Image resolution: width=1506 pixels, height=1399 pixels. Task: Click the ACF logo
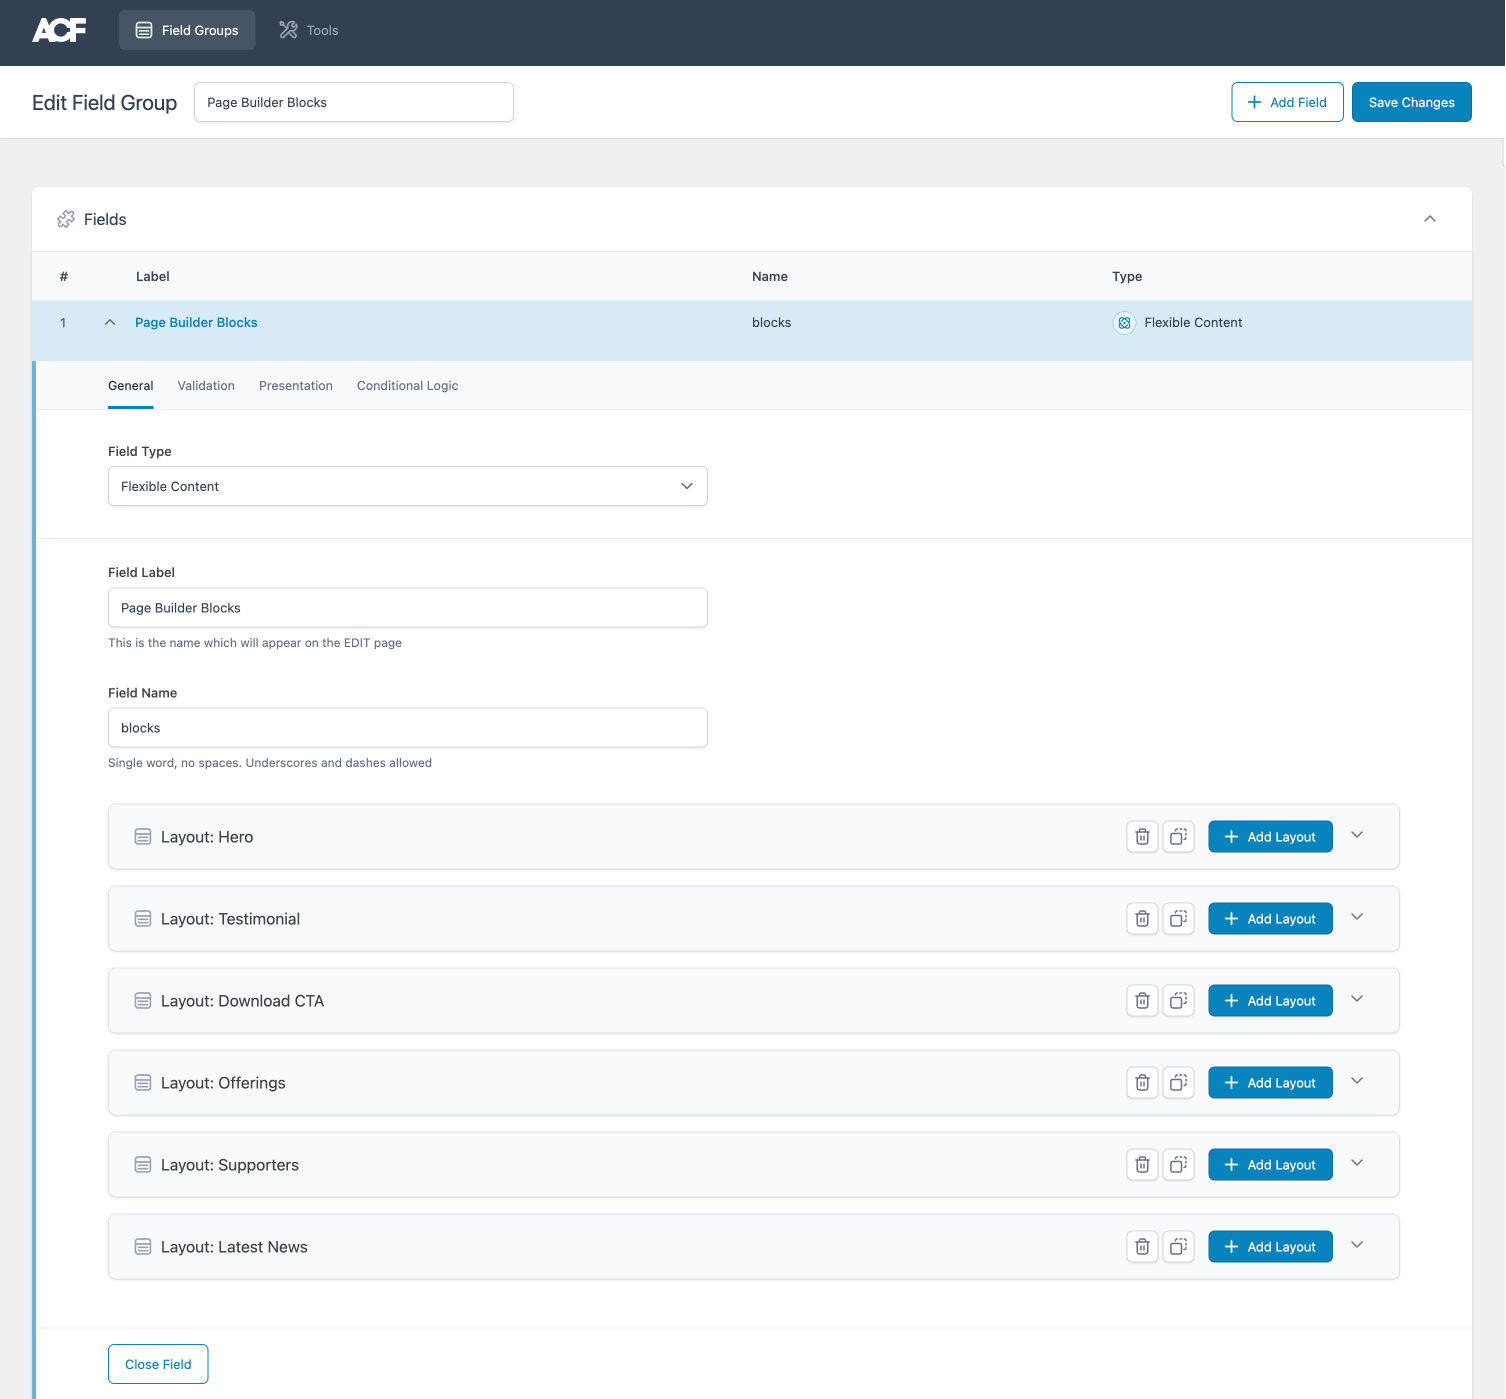59,30
